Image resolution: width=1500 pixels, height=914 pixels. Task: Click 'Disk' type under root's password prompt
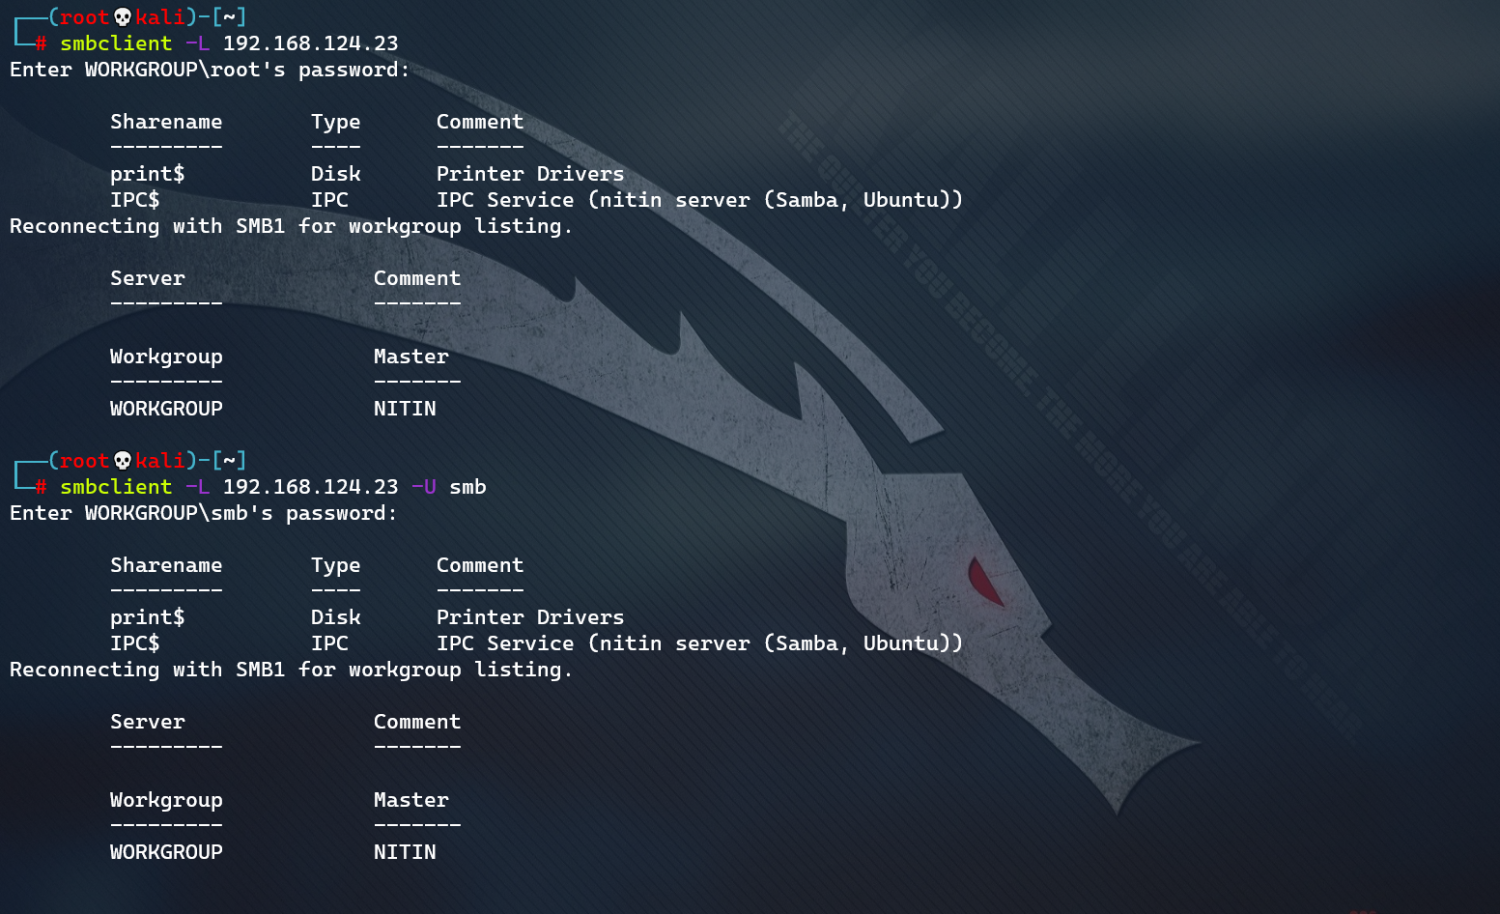336,174
